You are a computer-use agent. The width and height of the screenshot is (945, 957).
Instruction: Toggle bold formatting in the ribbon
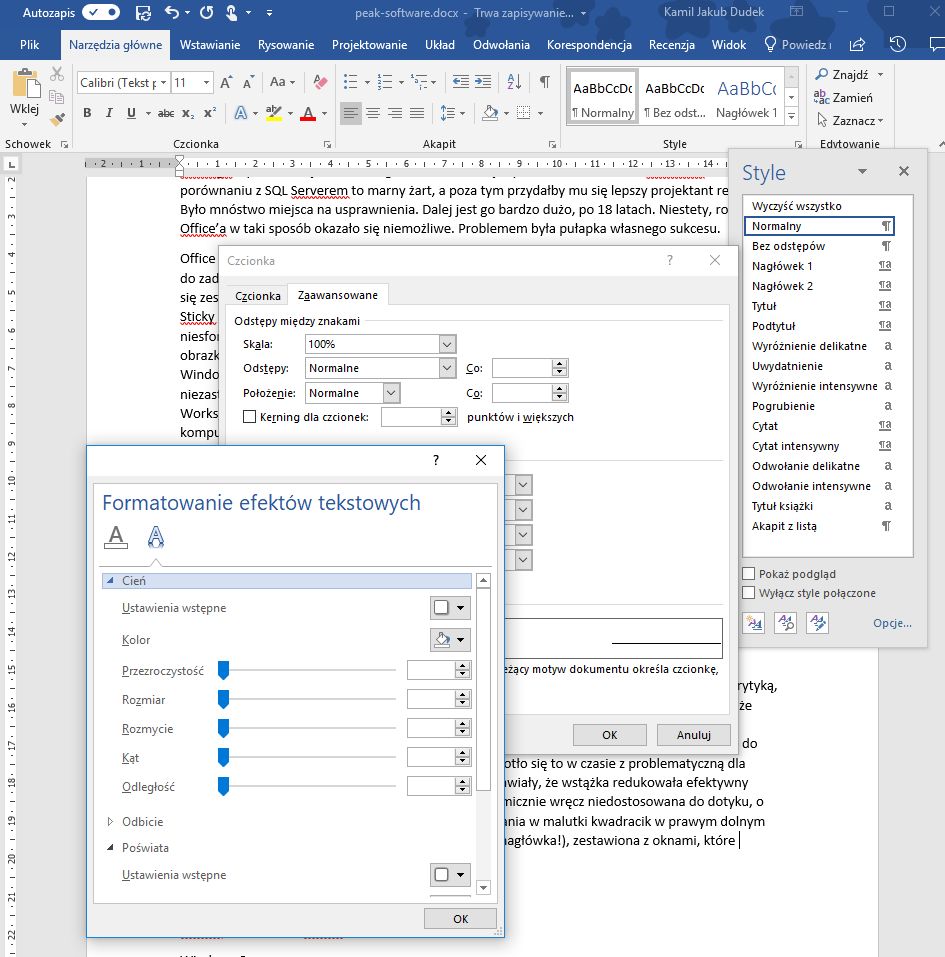[x=87, y=113]
